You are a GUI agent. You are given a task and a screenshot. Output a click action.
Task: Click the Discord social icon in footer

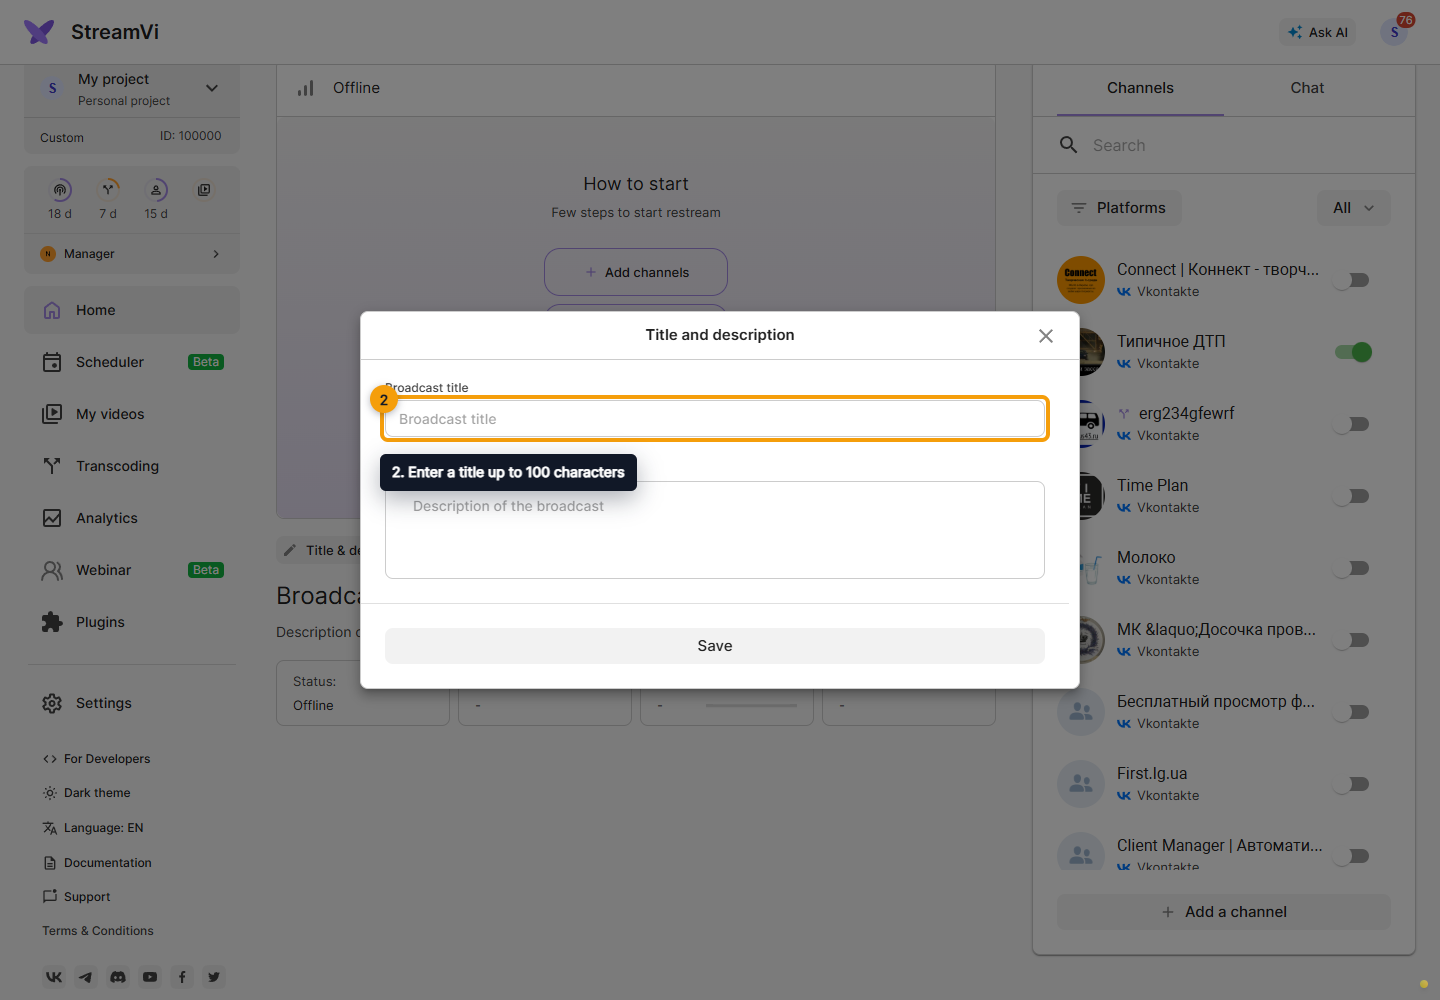[x=118, y=977]
